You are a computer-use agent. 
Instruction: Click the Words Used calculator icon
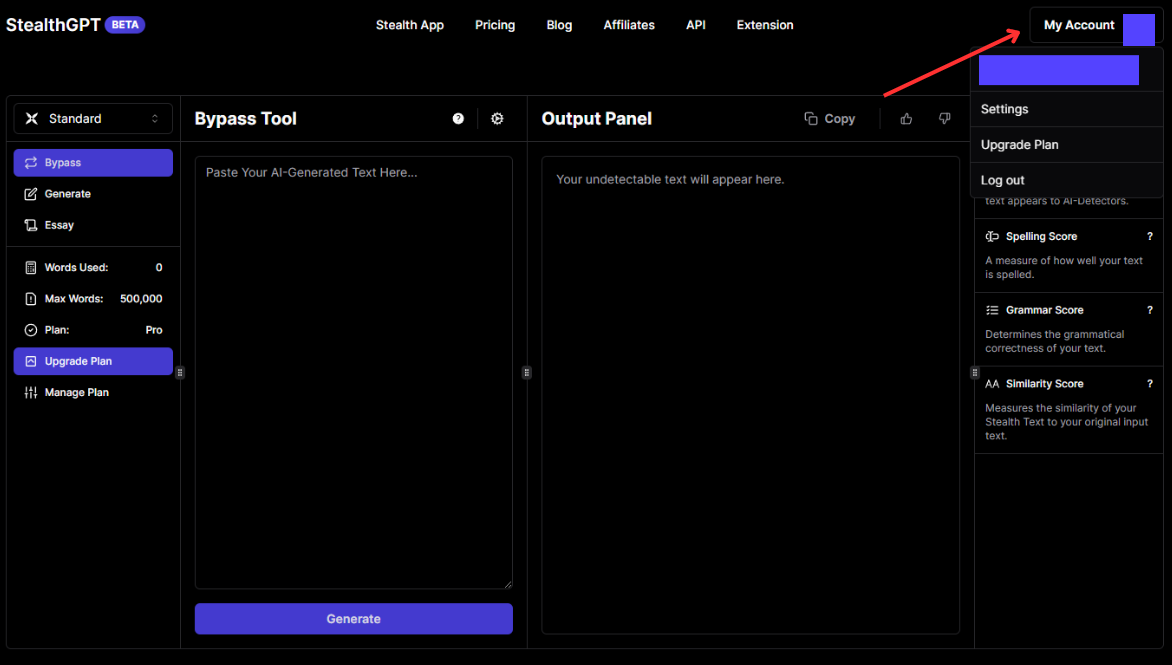pyautogui.click(x=31, y=267)
